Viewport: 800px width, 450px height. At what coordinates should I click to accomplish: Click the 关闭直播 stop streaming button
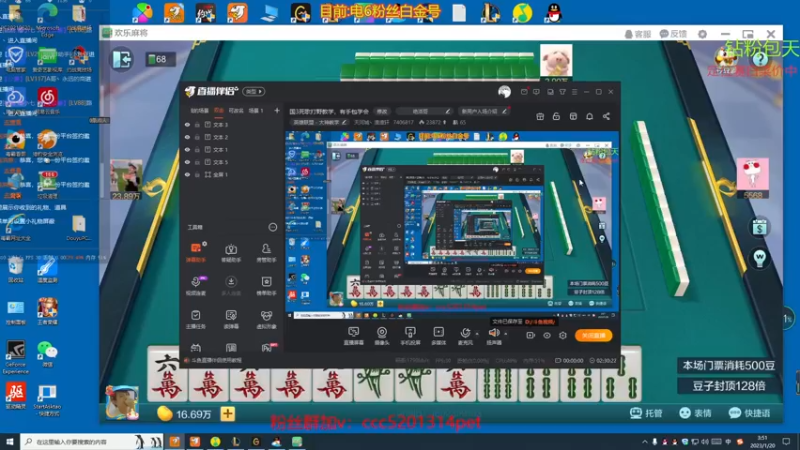tap(593, 335)
